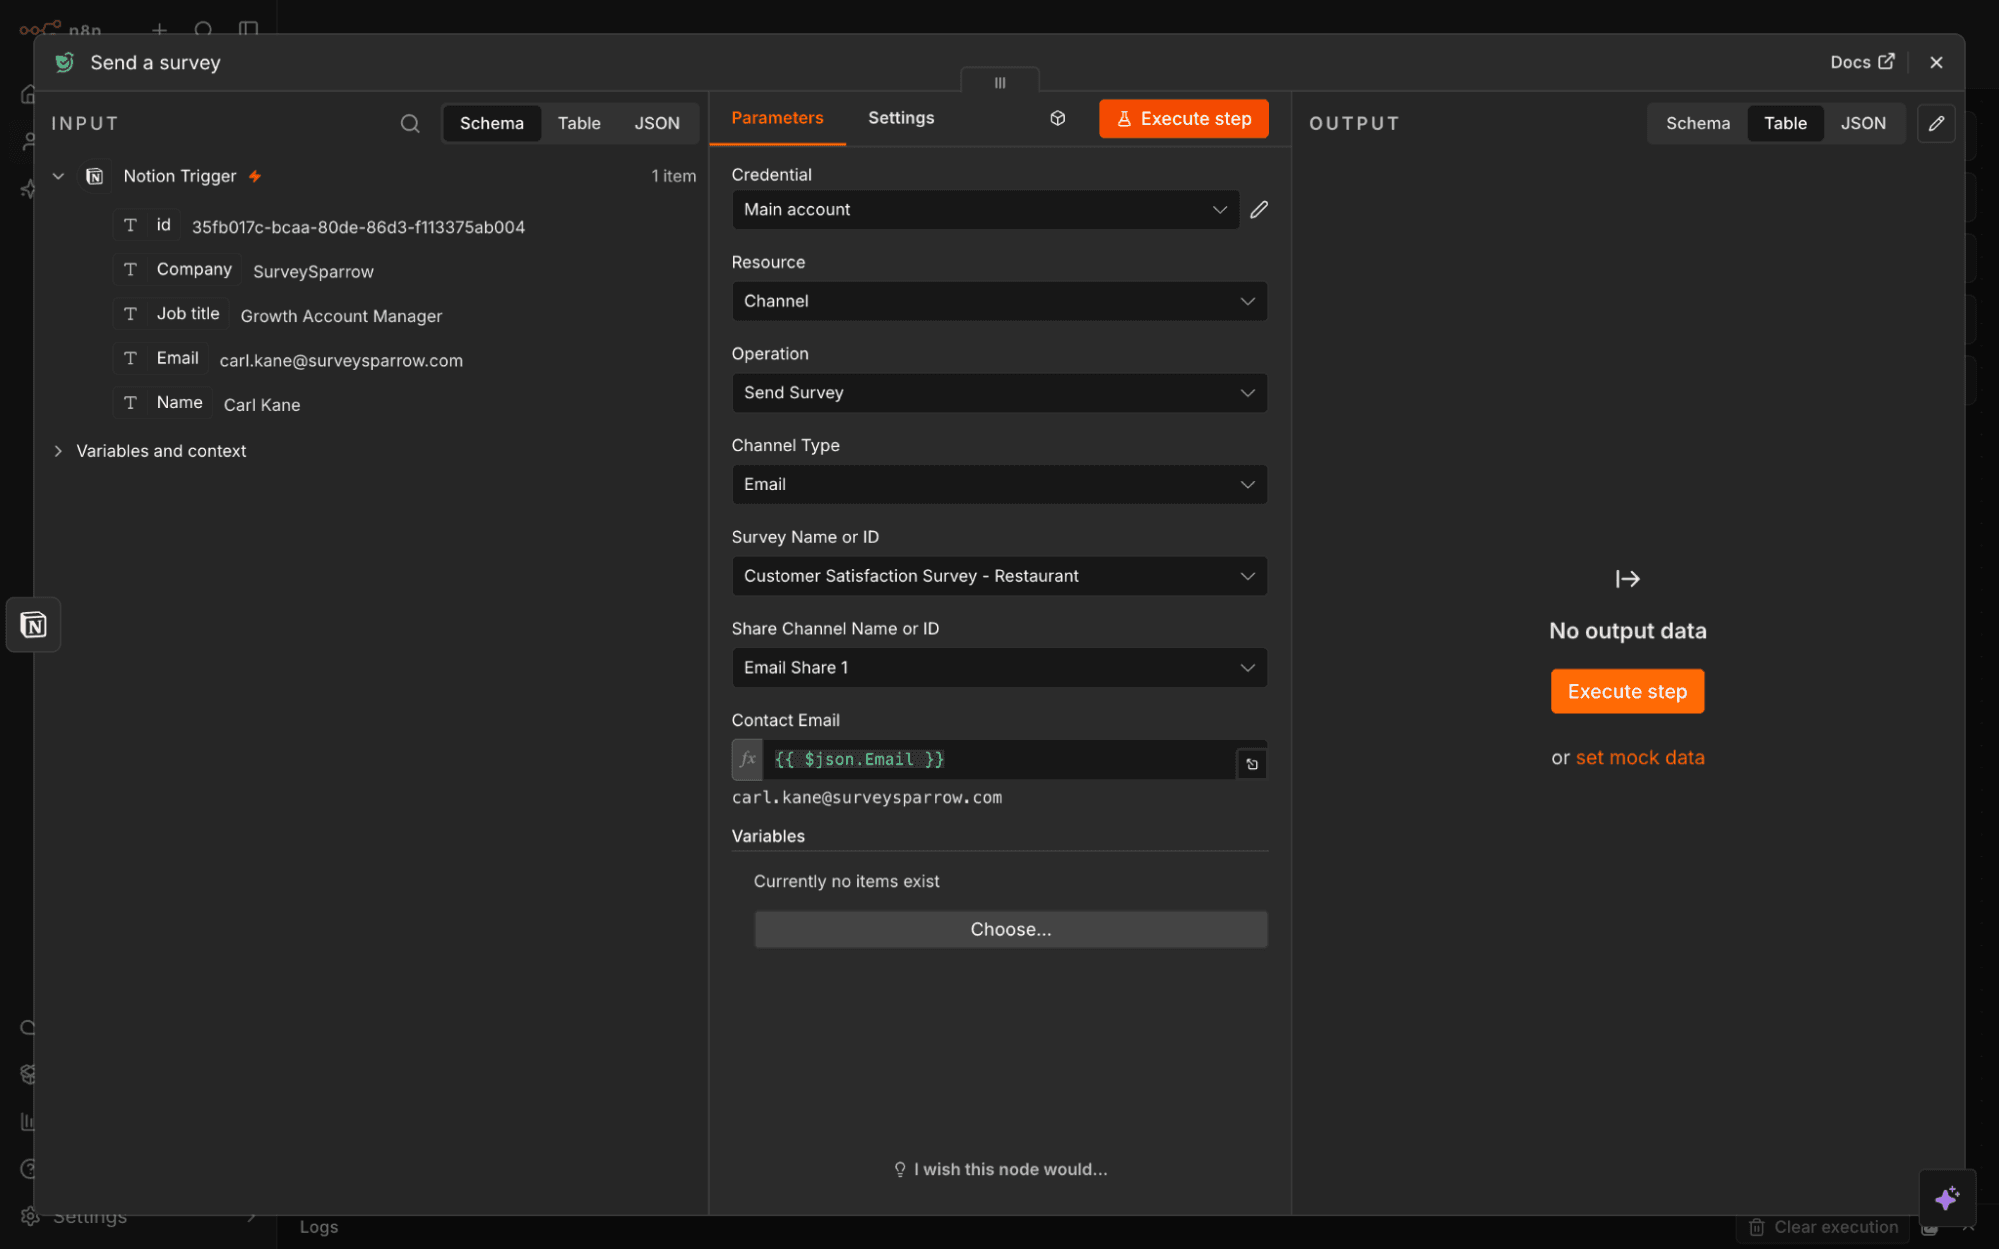Click the AI assistant sparkle icon
This screenshot has height=1250, width=1999.
pos(1946,1198)
